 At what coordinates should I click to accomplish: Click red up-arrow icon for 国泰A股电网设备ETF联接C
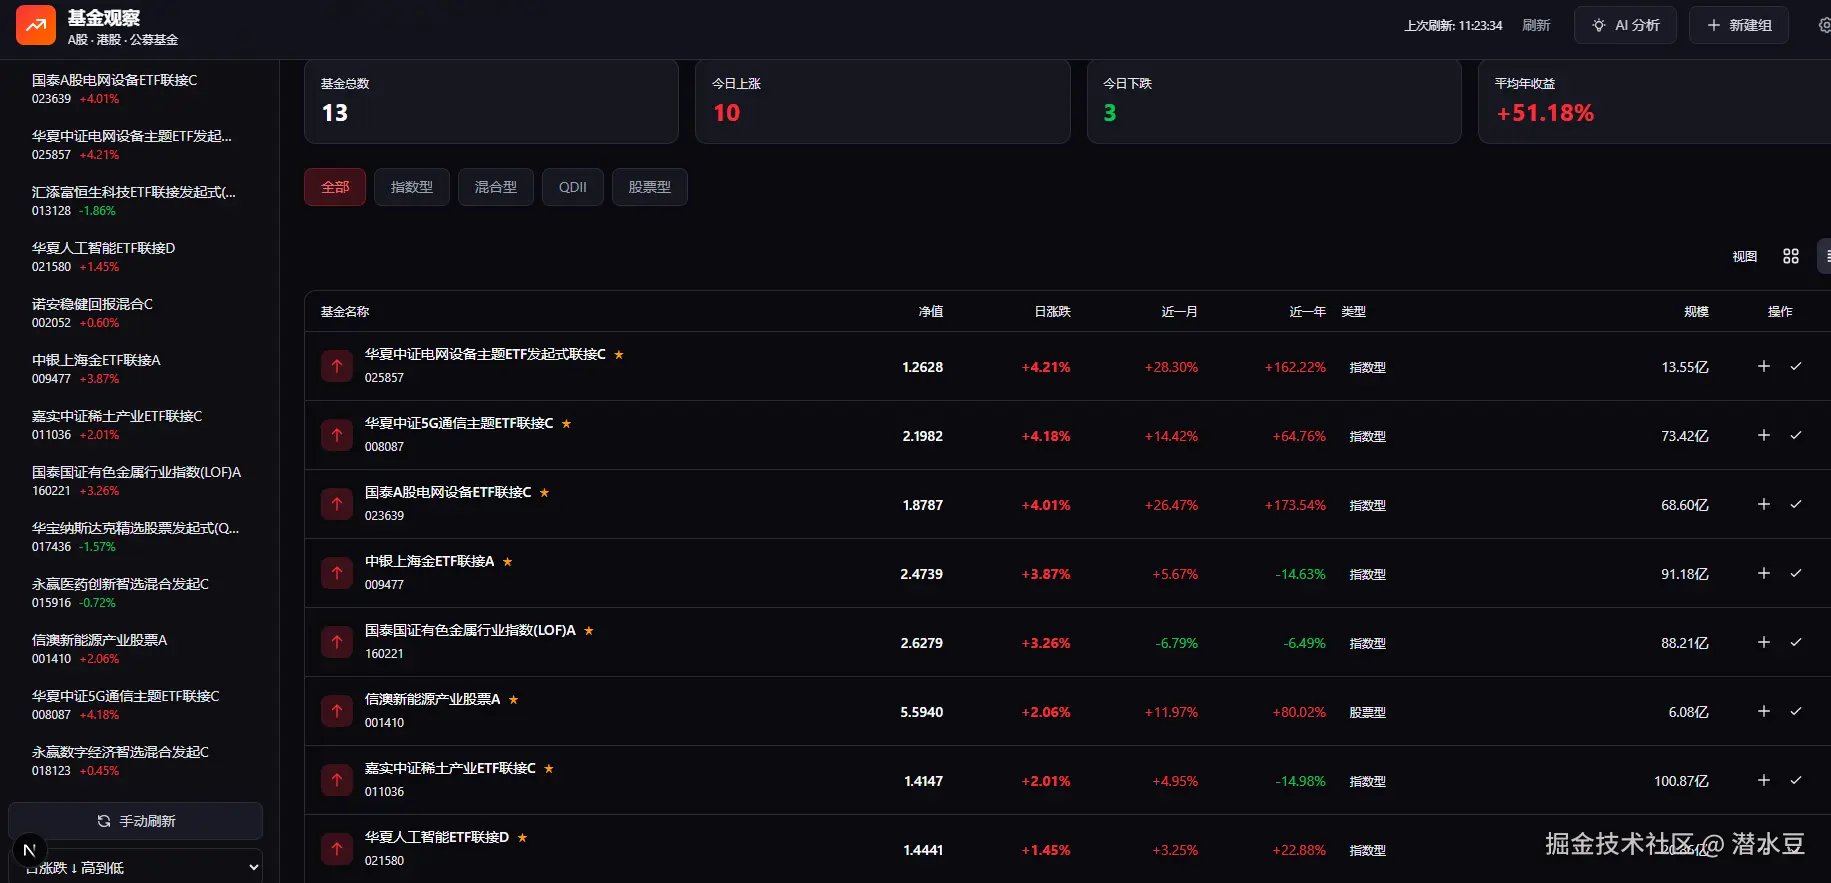337,504
